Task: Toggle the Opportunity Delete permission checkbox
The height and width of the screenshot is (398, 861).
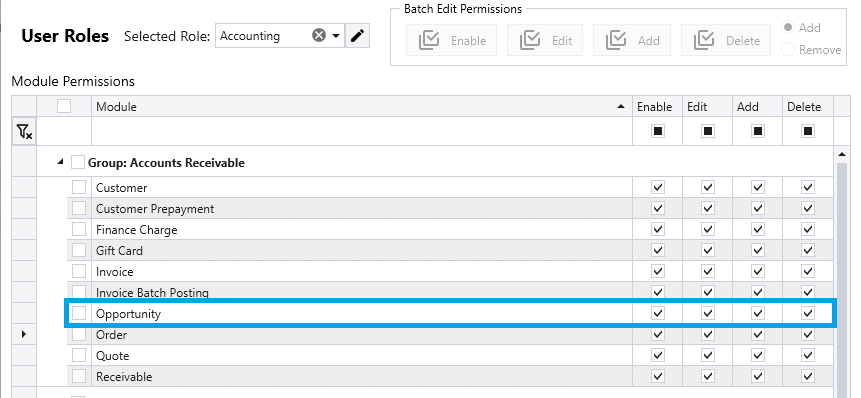Action: click(x=807, y=313)
